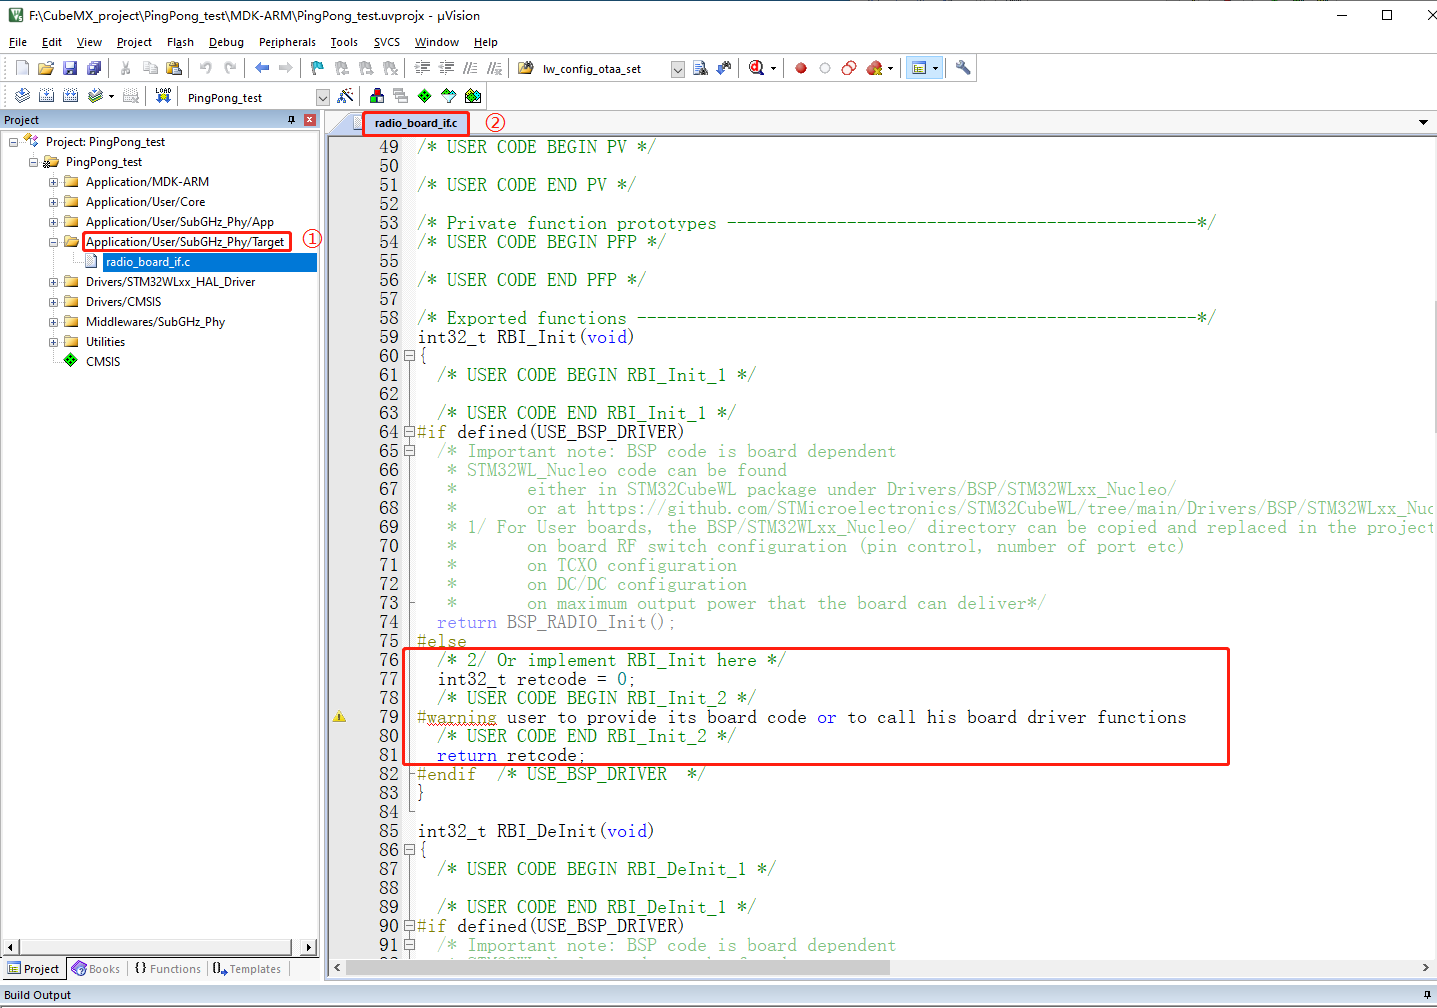Save the current file with floppy icon
This screenshot has height=1008, width=1437.
click(70, 68)
